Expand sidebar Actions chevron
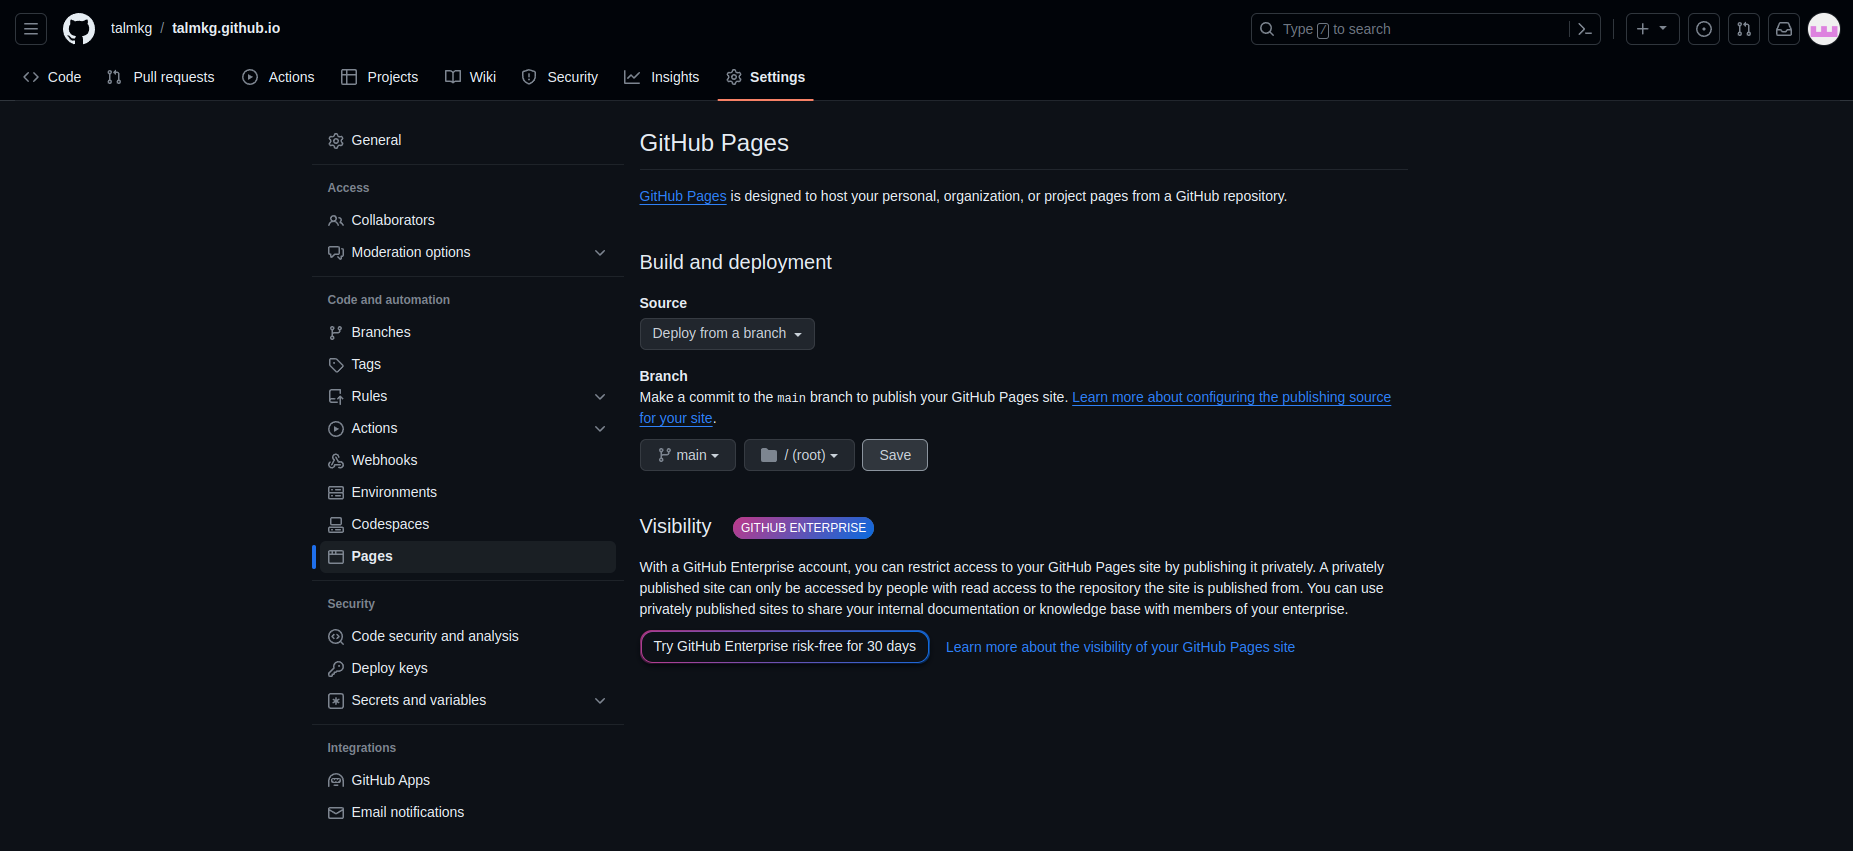Screen dimensions: 1853x851 [600, 429]
